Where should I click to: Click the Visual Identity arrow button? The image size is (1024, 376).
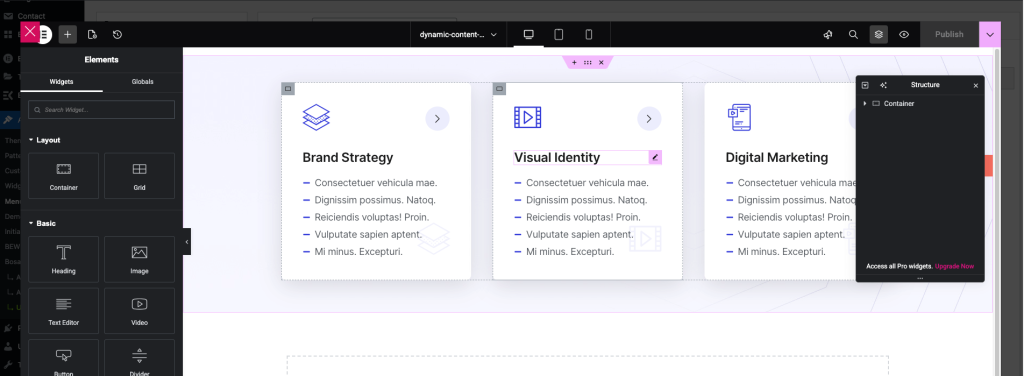(649, 119)
